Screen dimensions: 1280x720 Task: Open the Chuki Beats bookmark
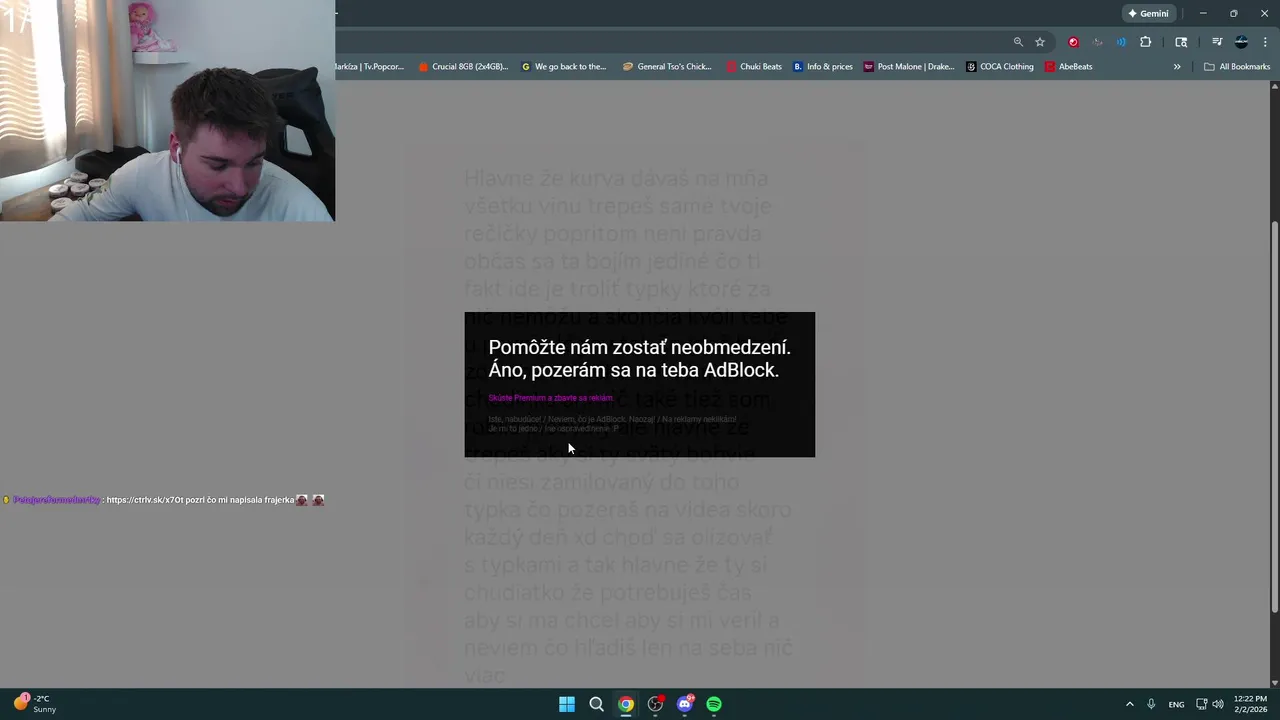[754, 67]
